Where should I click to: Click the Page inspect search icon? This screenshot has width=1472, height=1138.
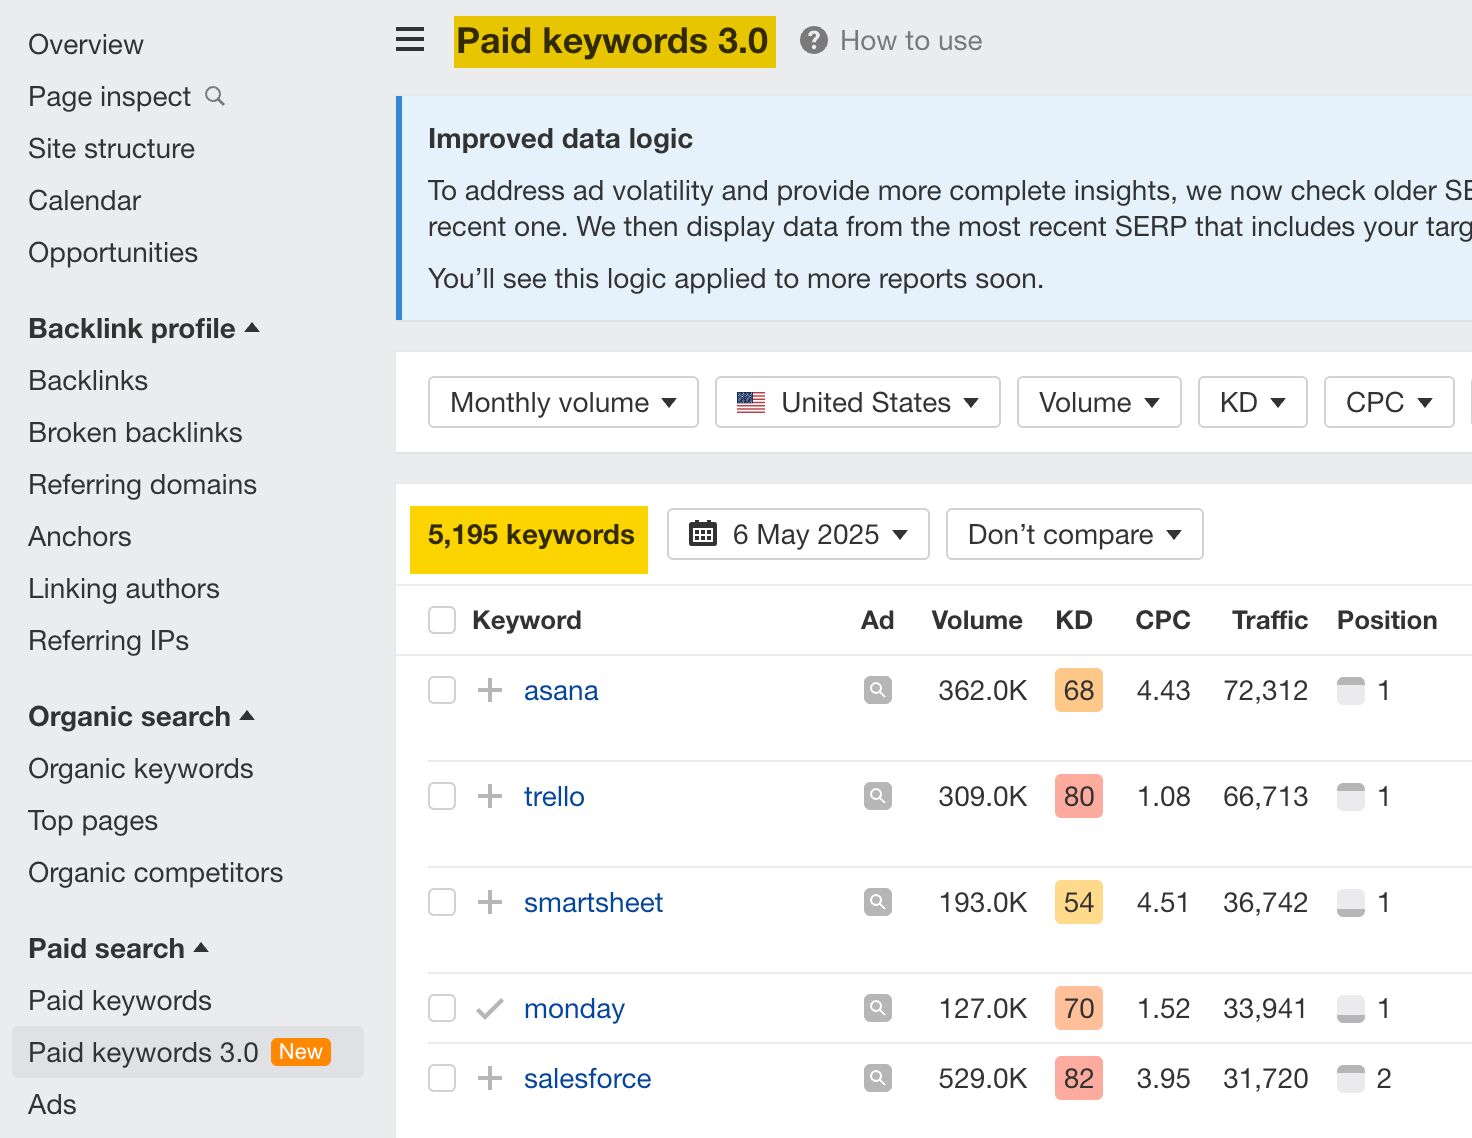tap(215, 96)
